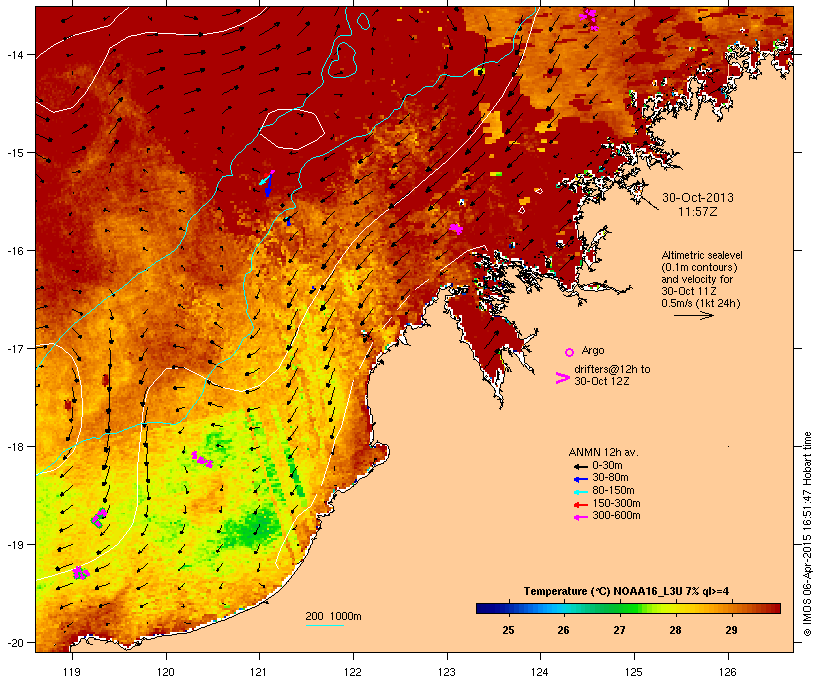Click magenta drifter marker near 124.5E at top edge
The height and width of the screenshot is (680, 820).
(x=589, y=17)
